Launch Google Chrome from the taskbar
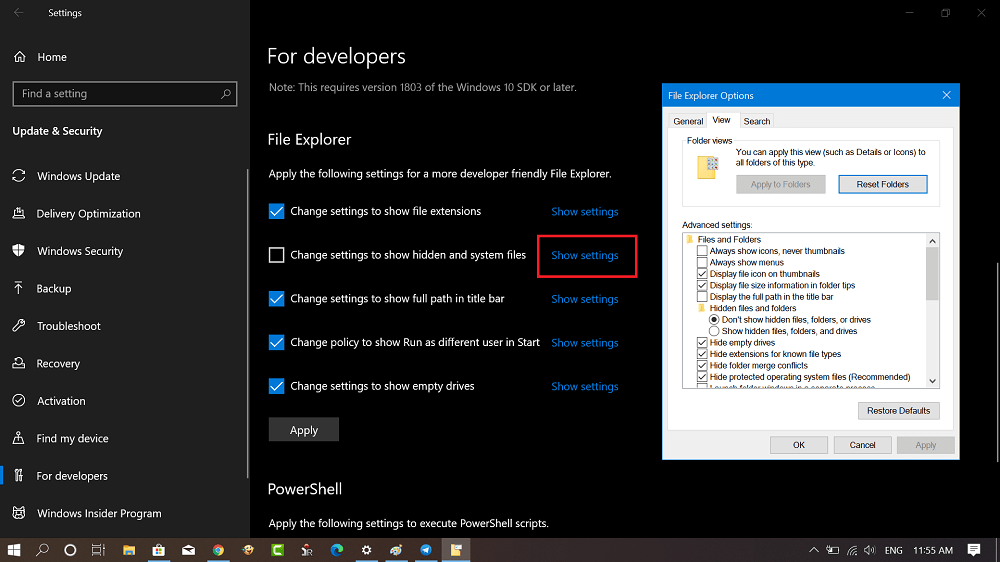 pos(218,550)
